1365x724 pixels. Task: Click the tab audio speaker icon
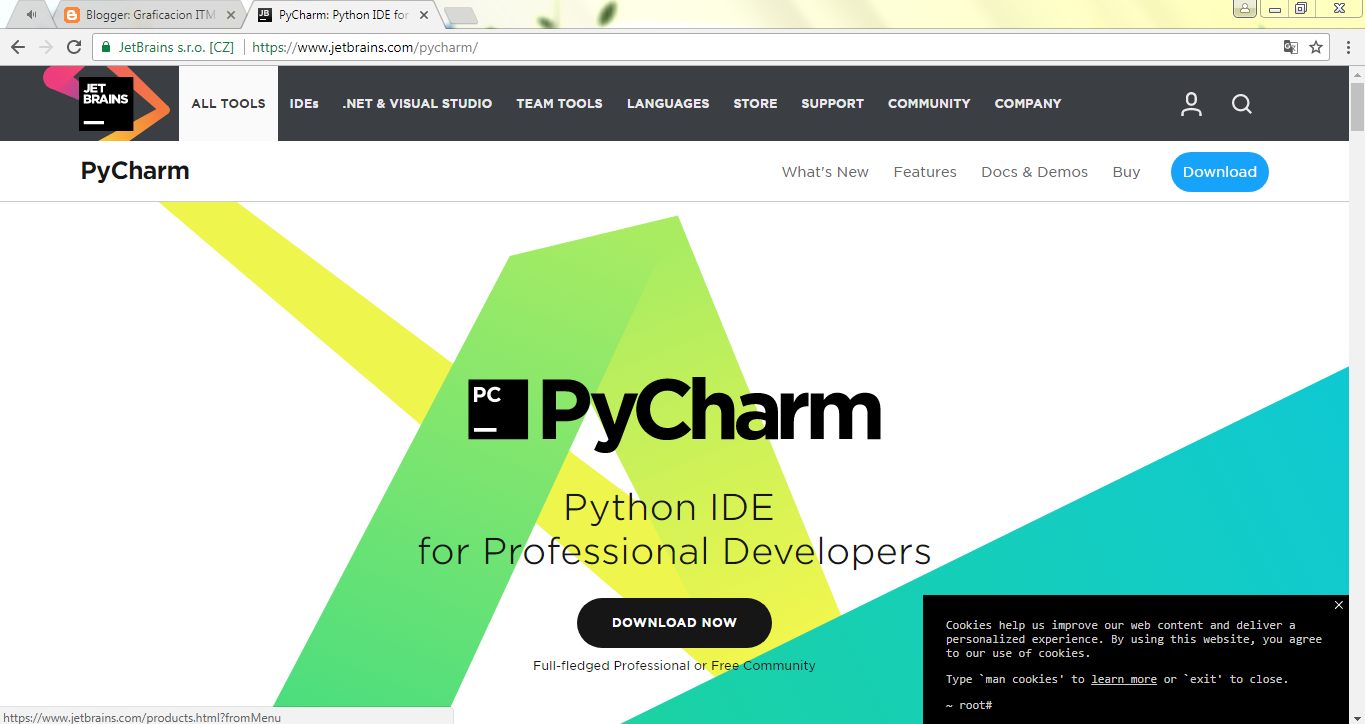[x=32, y=15]
